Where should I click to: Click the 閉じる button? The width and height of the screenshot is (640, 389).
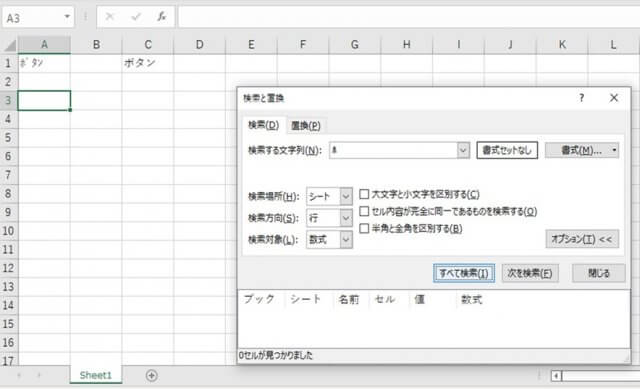598,273
